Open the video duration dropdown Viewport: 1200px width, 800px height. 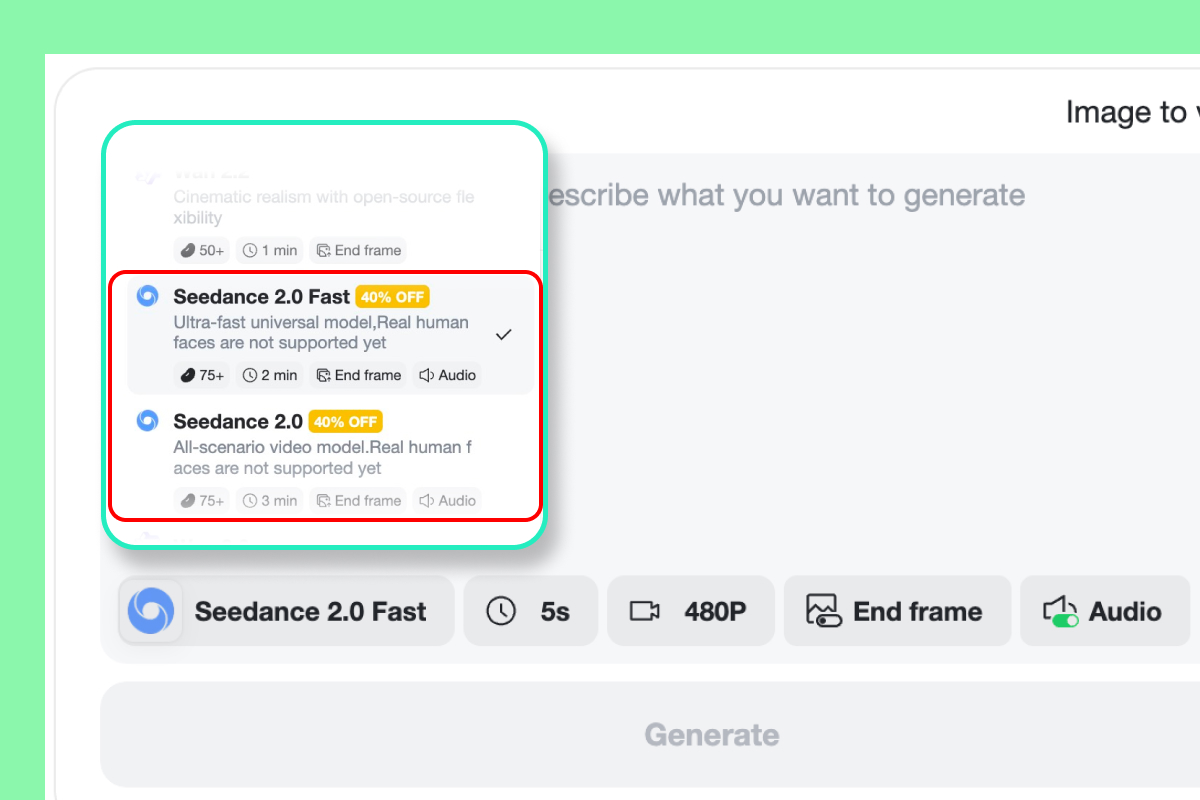coord(530,611)
